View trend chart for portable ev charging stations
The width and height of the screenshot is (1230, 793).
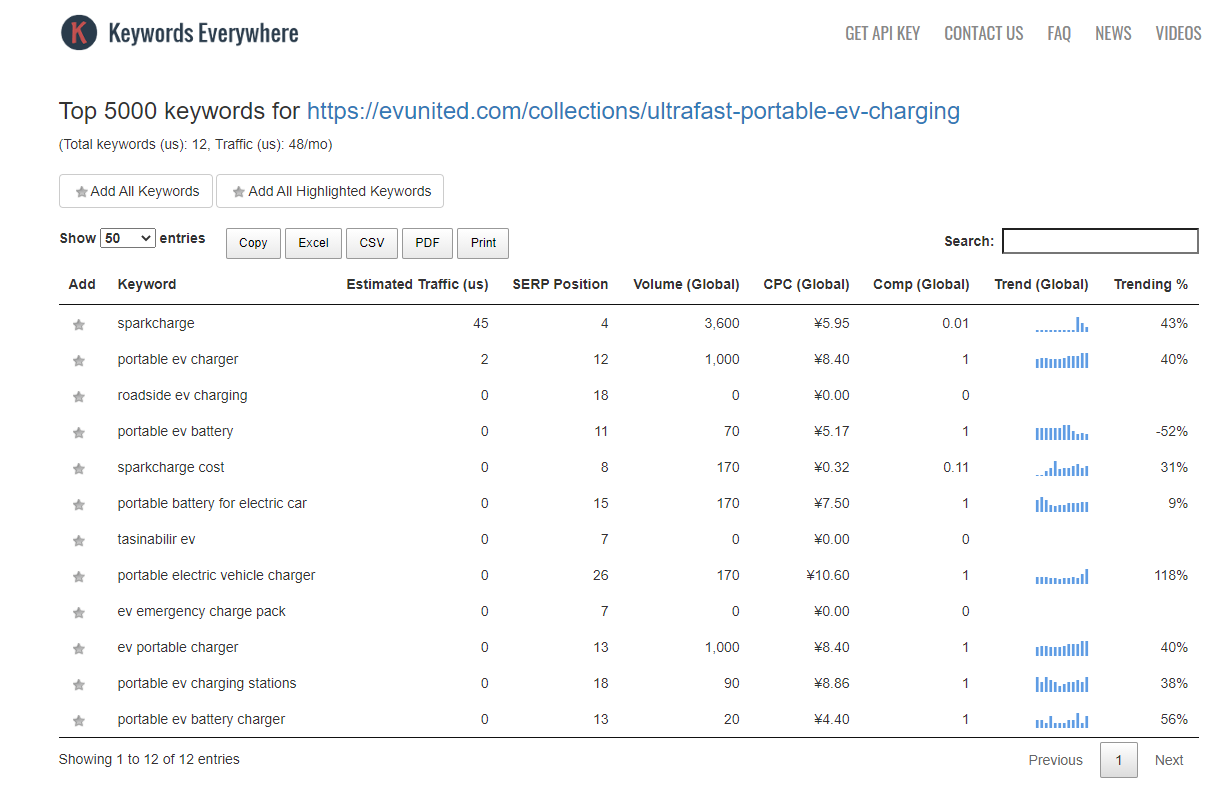pos(1062,684)
